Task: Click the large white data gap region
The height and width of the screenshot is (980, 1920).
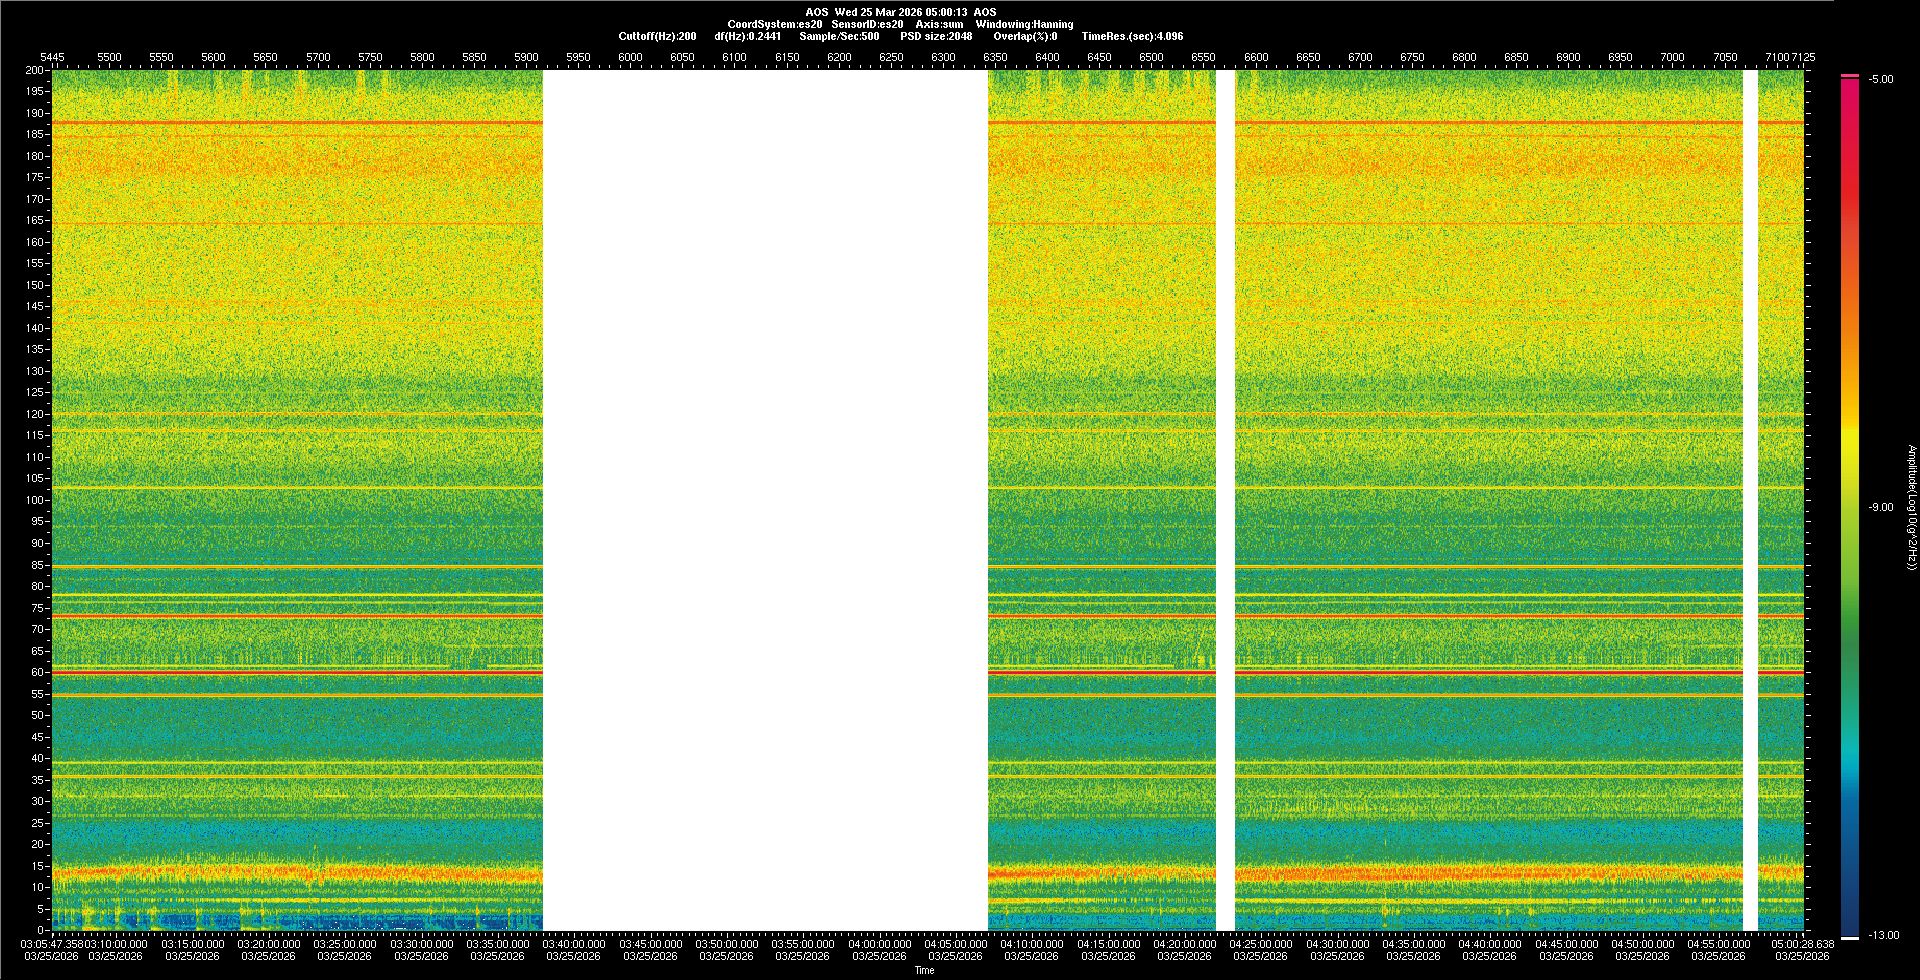Action: tap(765, 500)
